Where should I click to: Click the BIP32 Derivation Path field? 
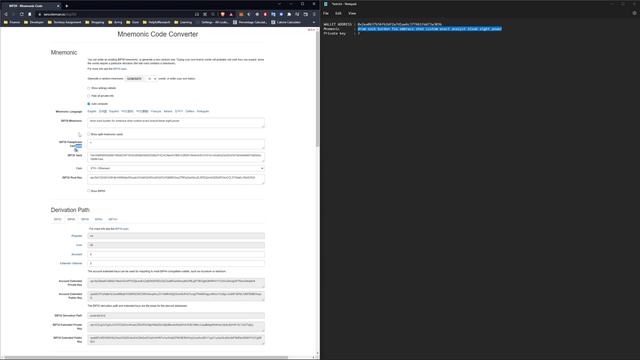coord(176,316)
